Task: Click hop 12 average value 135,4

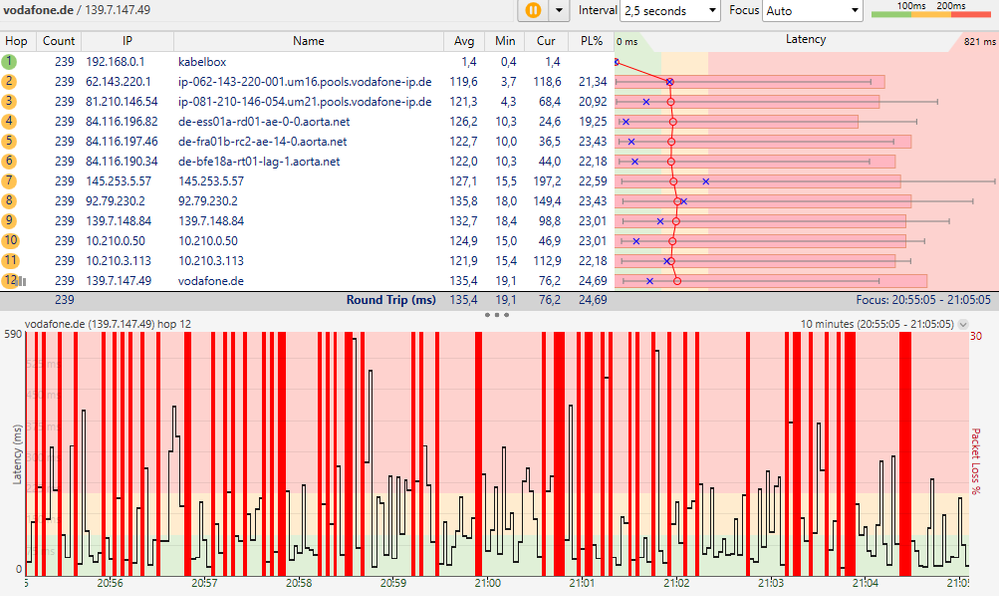Action: pyautogui.click(x=463, y=280)
